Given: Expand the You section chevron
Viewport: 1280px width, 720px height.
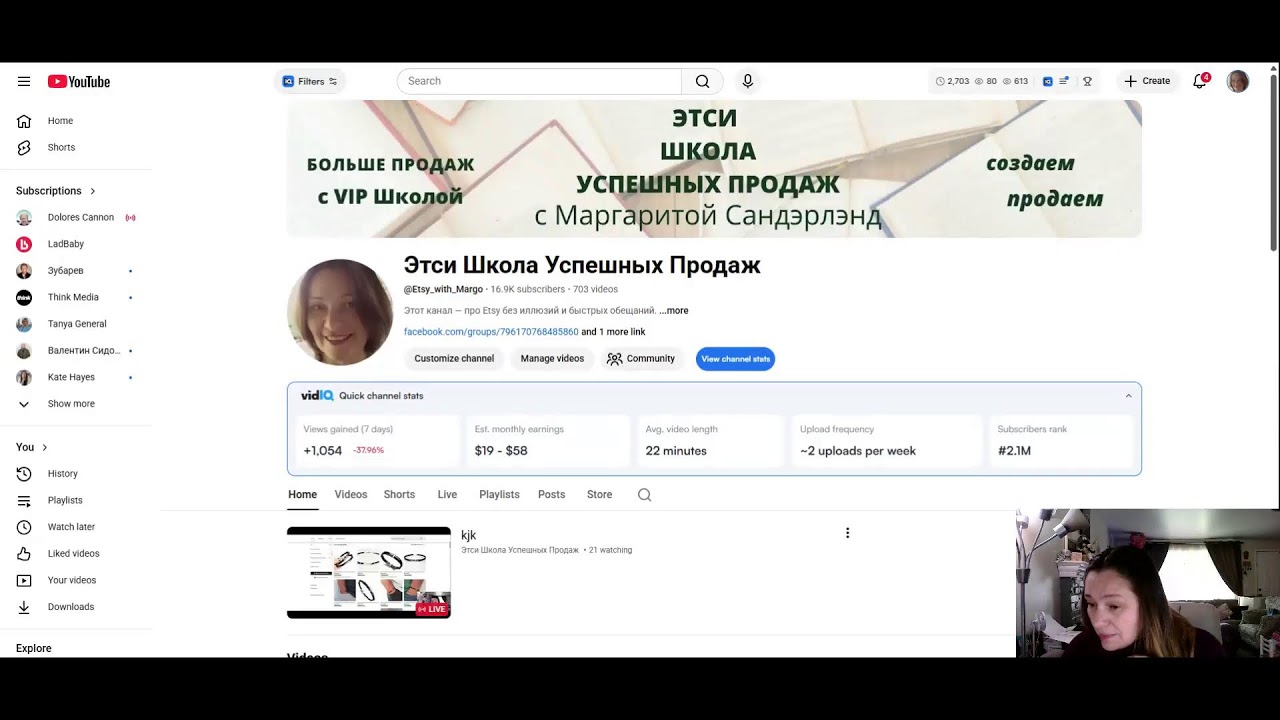Looking at the screenshot, I should [x=44, y=447].
